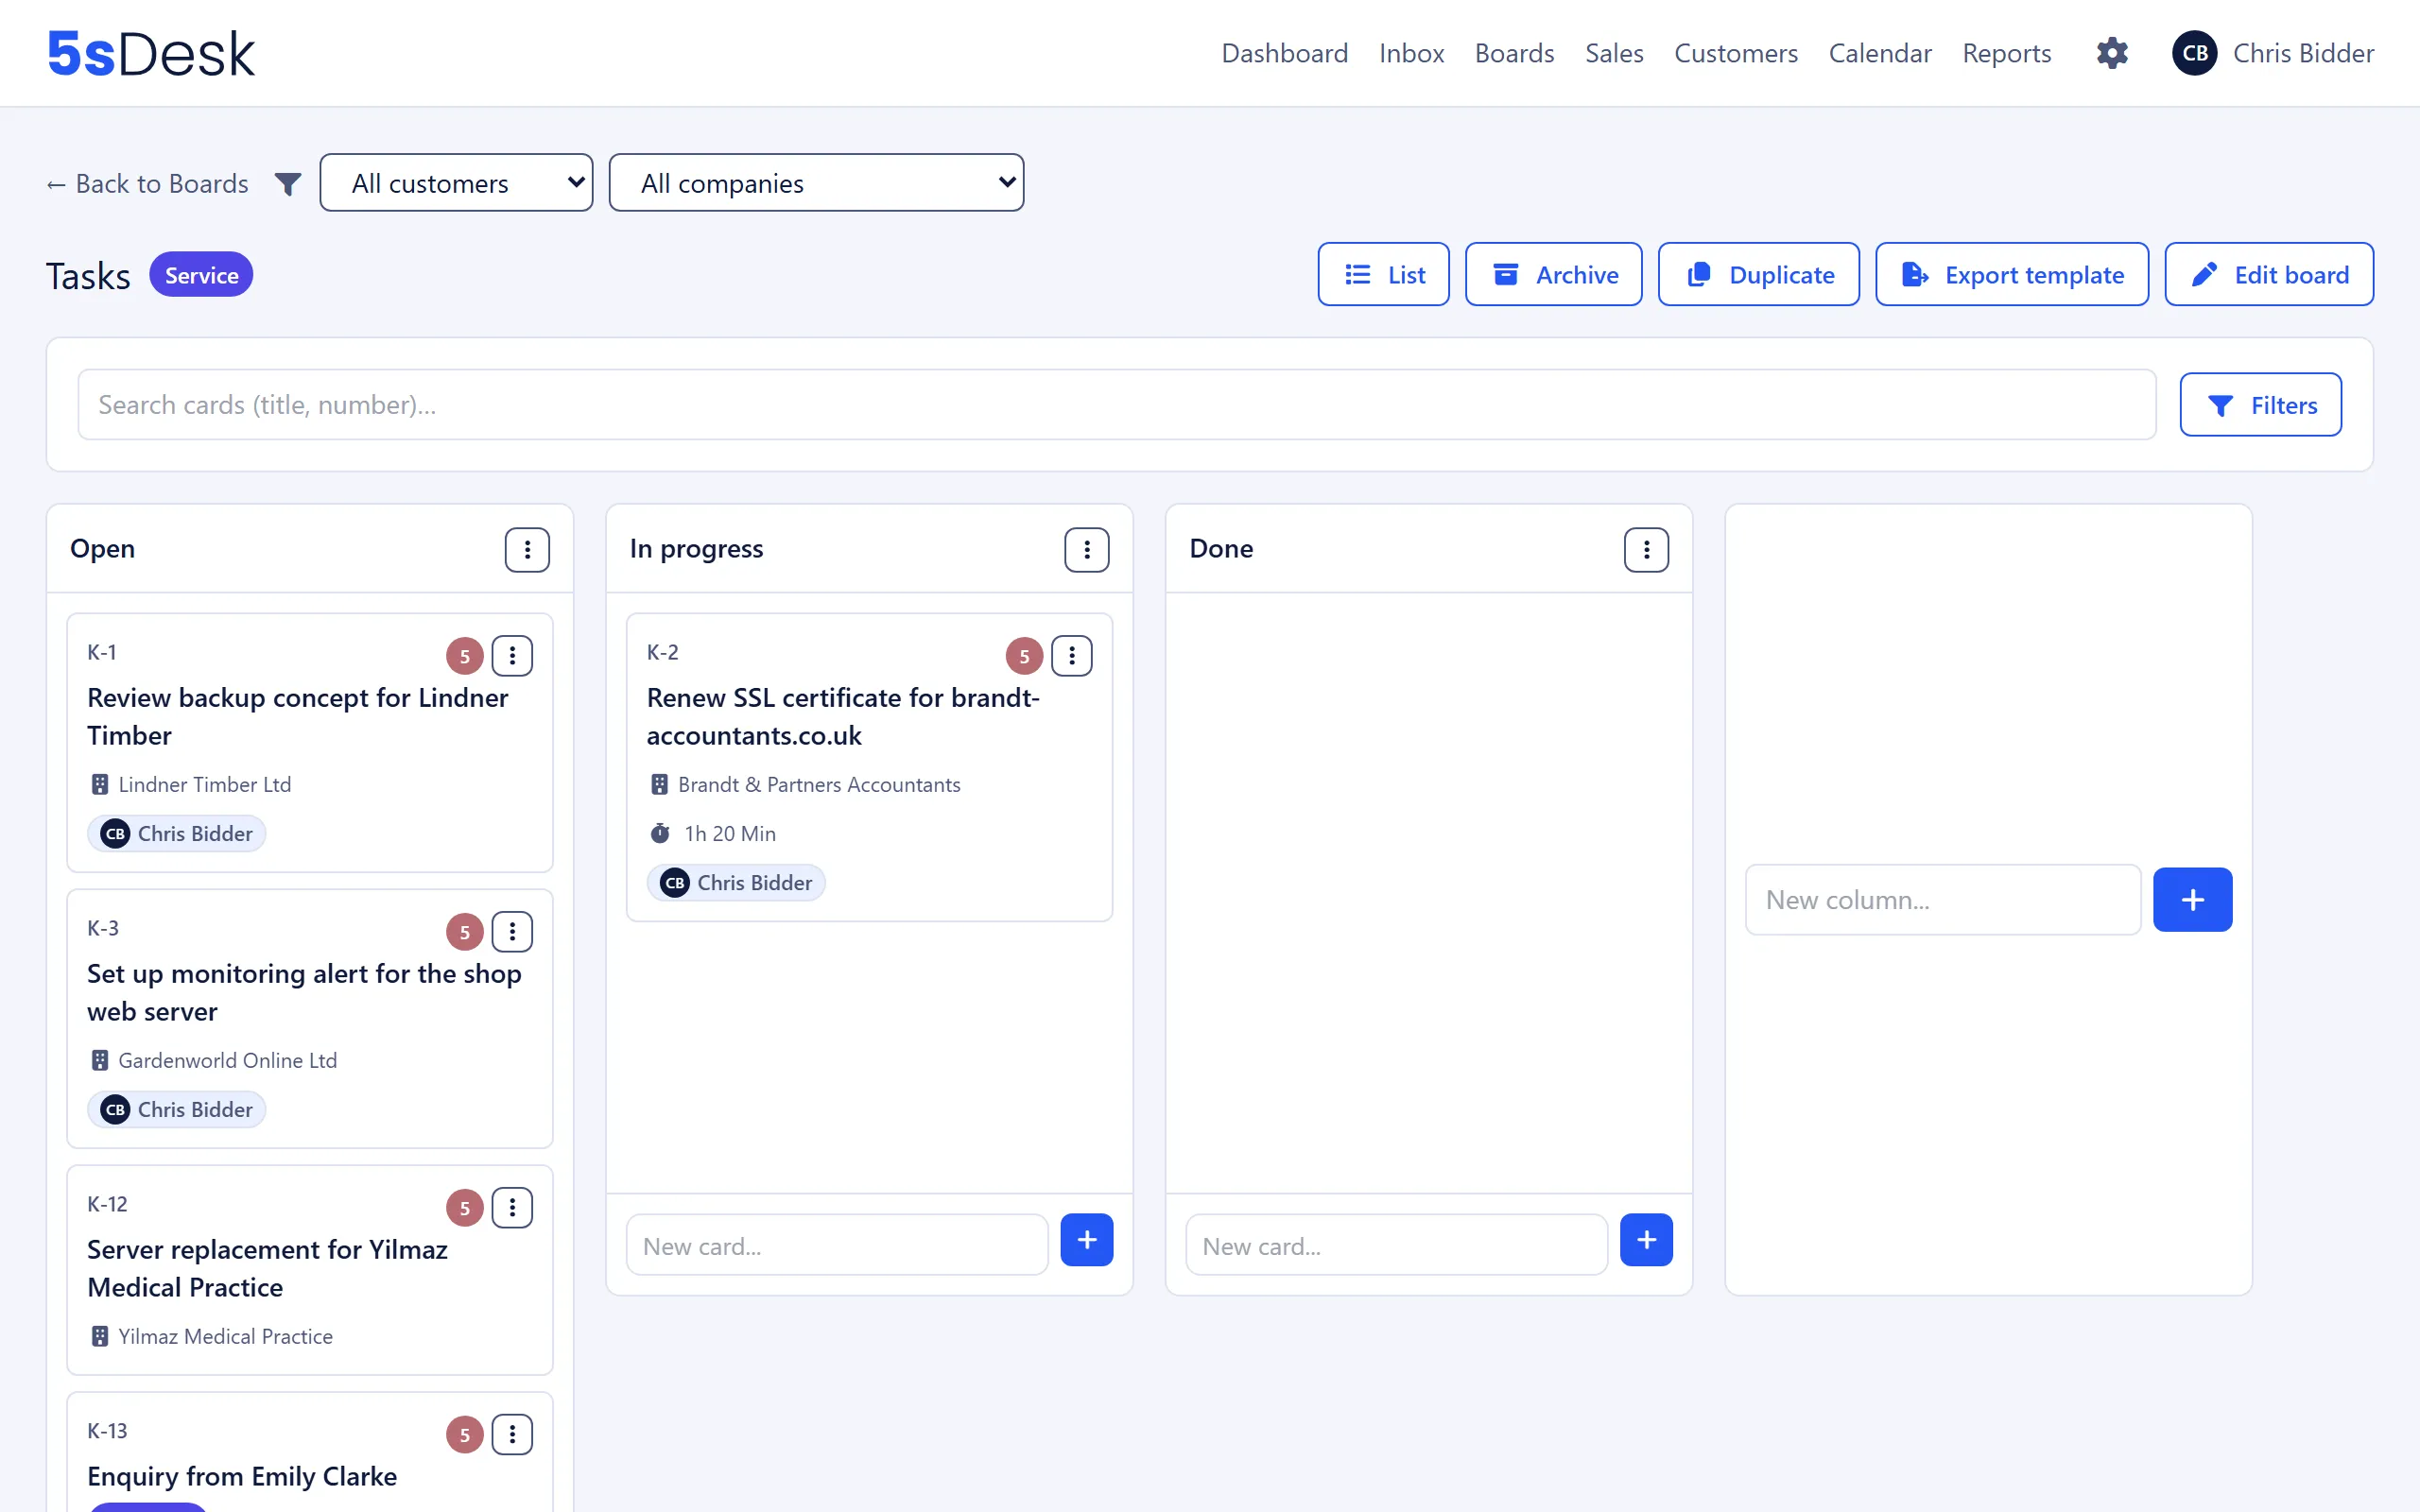
Task: Open Inbox from the top navigation
Action: click(1411, 53)
